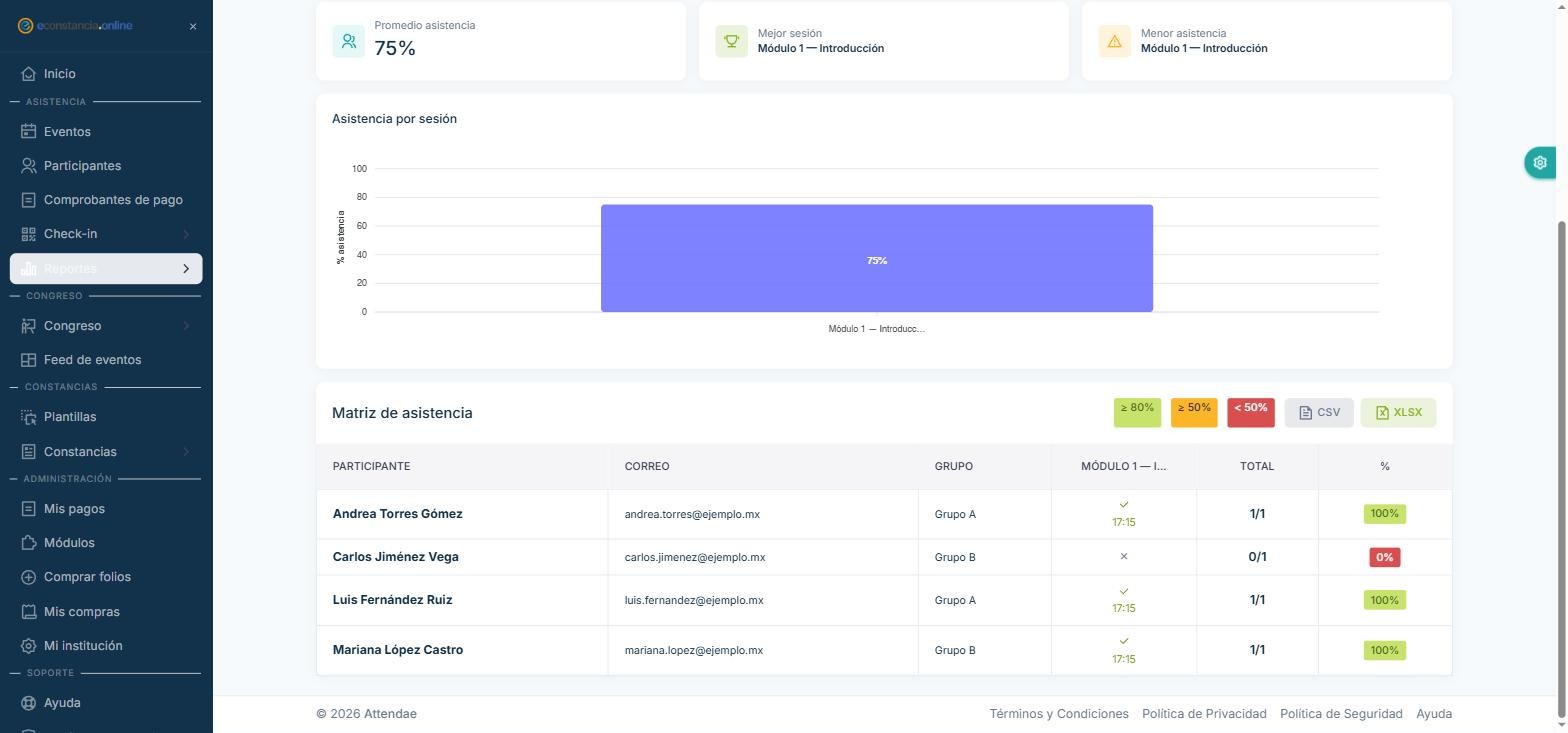The width and height of the screenshot is (1568, 733).
Task: Click the Mi institución gear icon
Action: pos(28,646)
